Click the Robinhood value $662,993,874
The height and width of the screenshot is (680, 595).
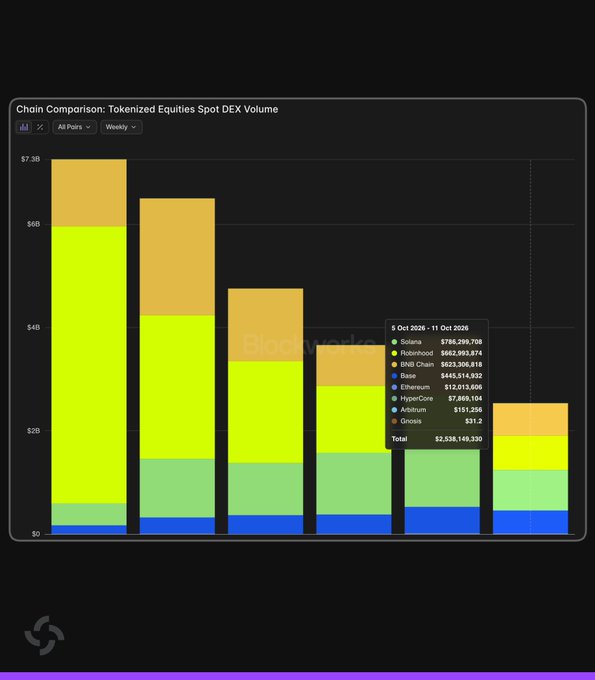[461, 353]
